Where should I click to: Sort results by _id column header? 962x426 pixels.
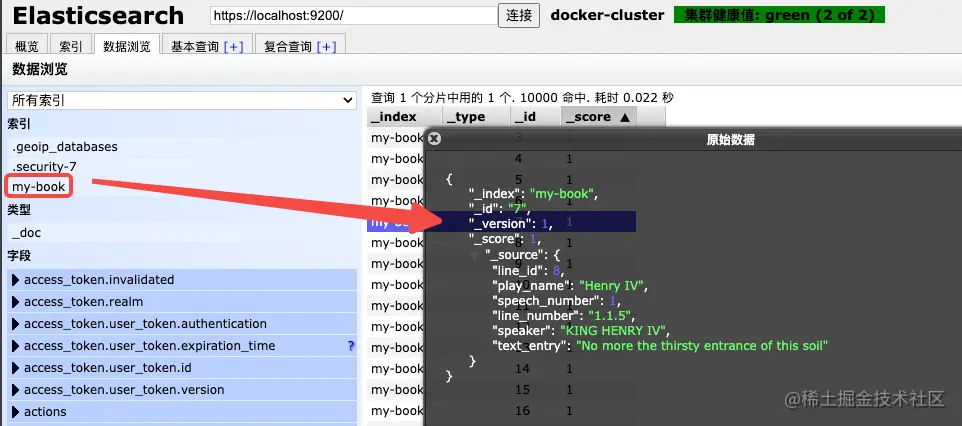(536, 117)
